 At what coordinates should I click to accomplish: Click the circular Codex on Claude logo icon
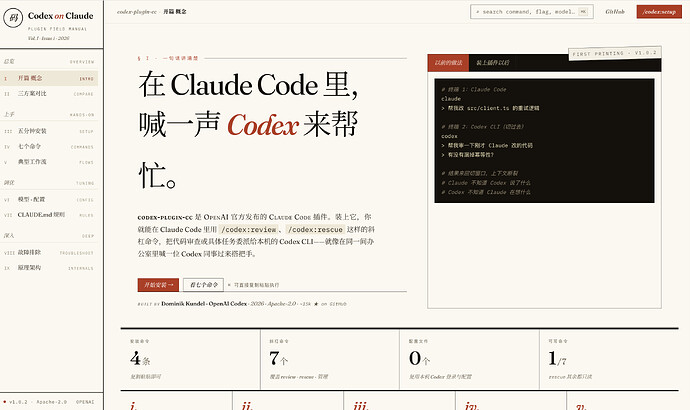click(13, 18)
